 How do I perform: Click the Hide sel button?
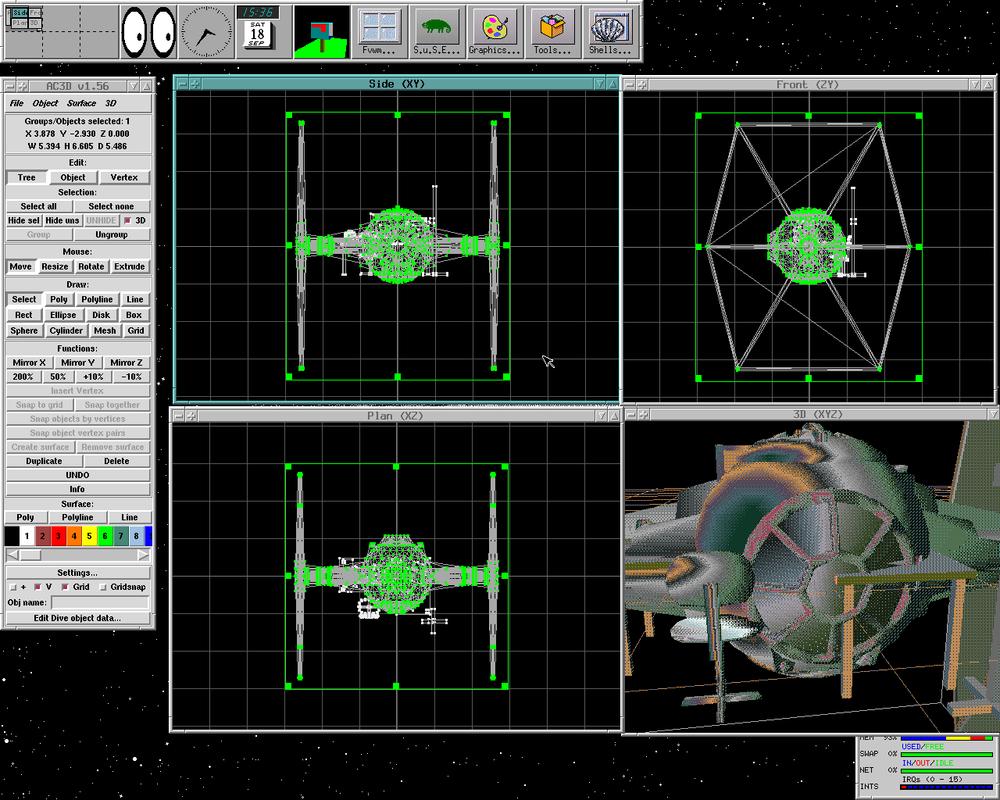point(24,220)
